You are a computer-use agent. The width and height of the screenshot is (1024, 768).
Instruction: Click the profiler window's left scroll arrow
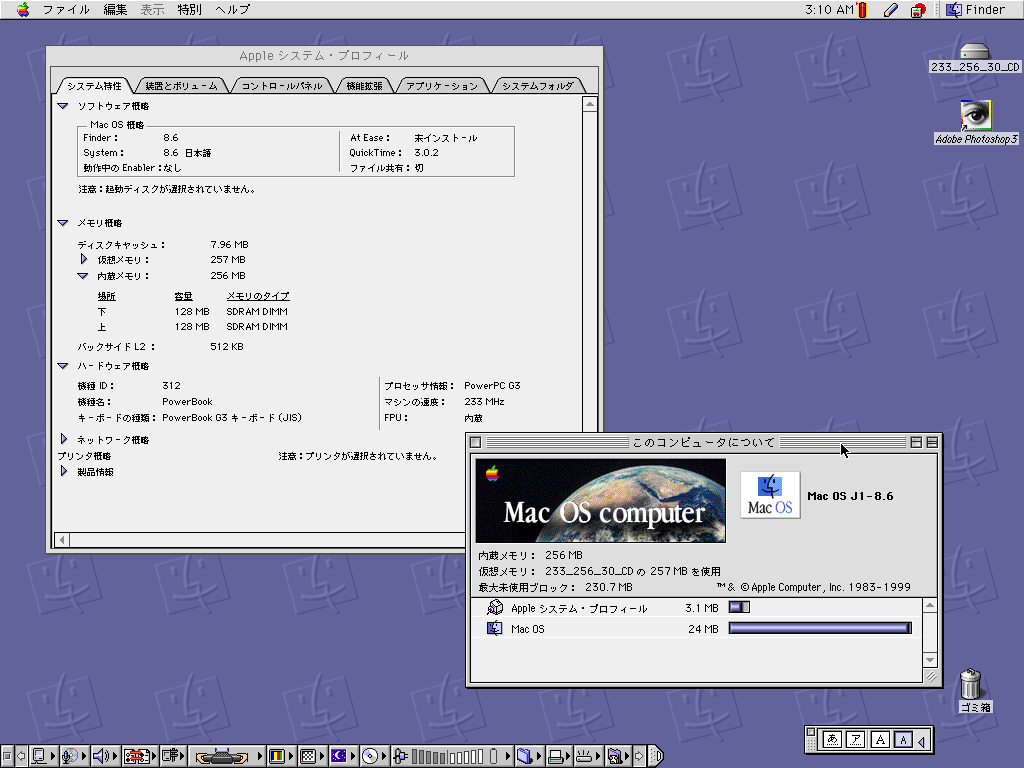[x=62, y=540]
